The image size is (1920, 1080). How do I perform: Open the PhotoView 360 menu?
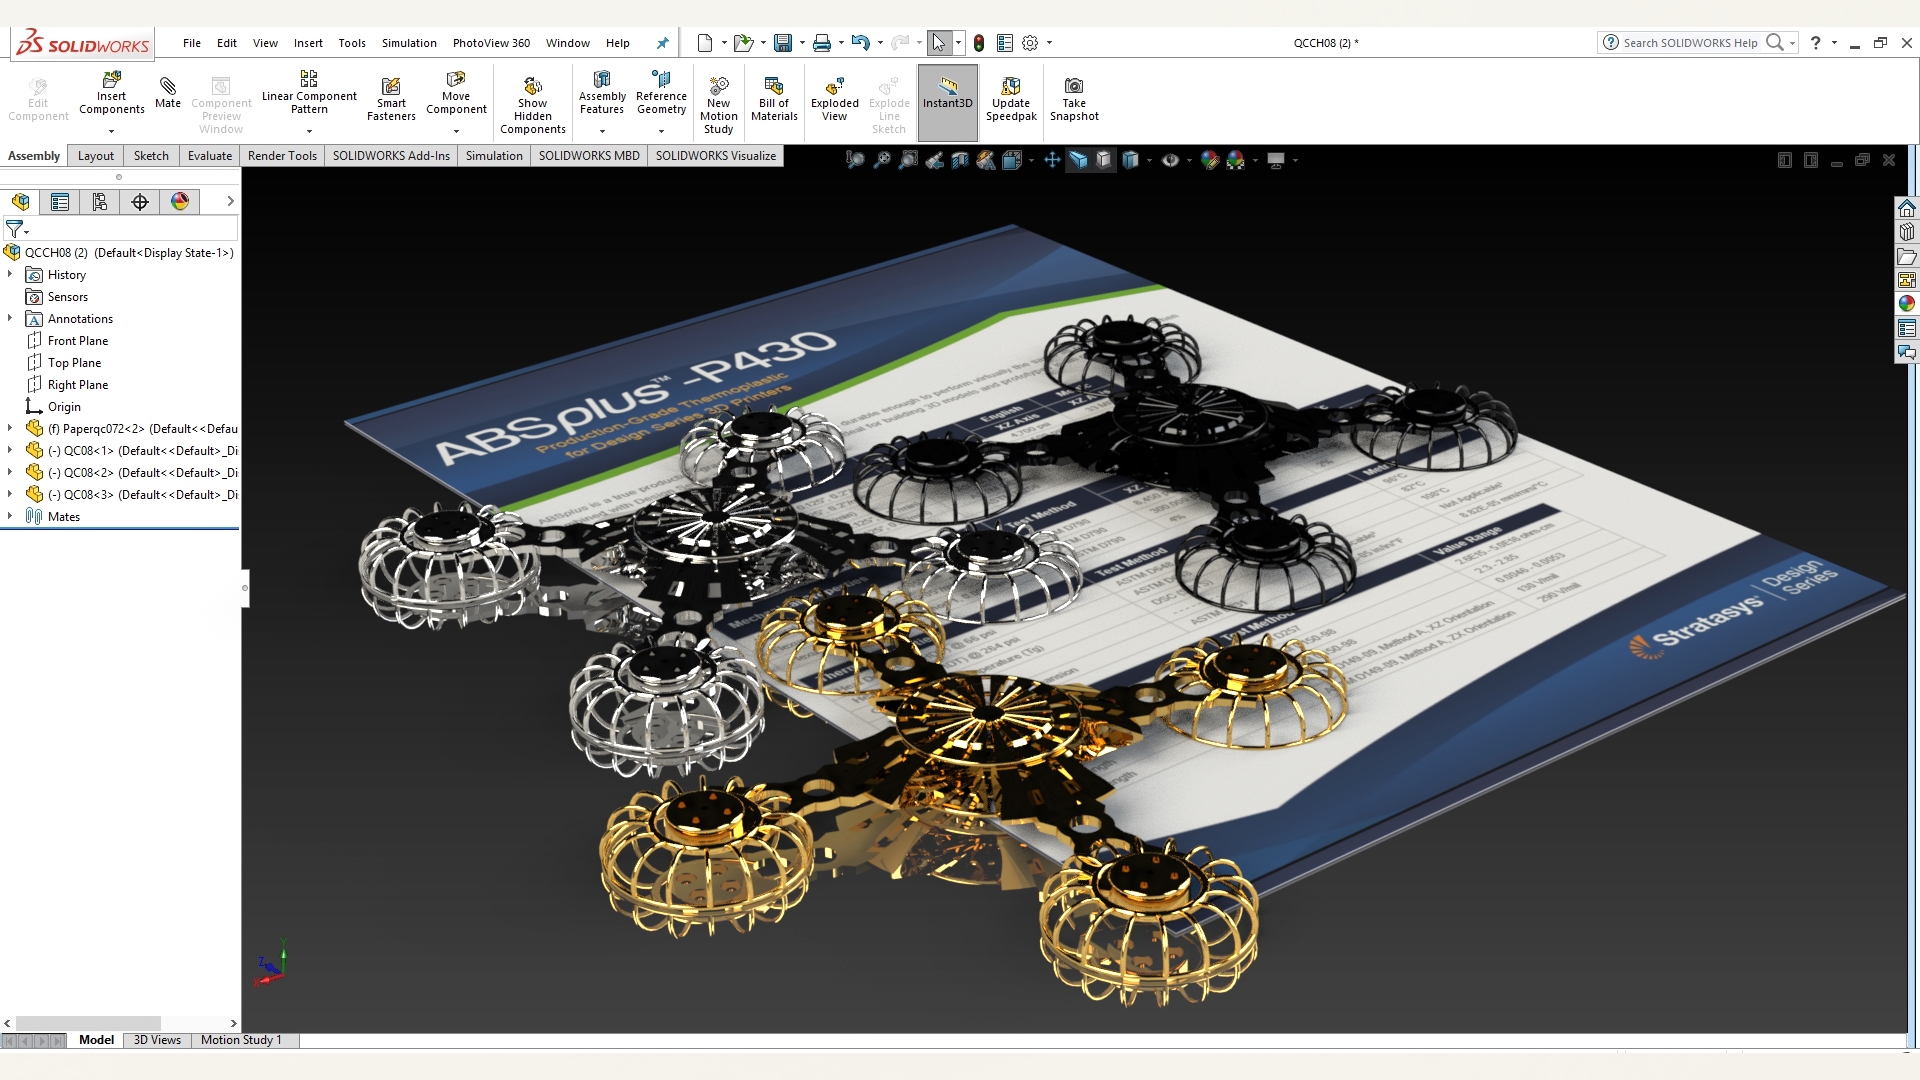[x=491, y=43]
